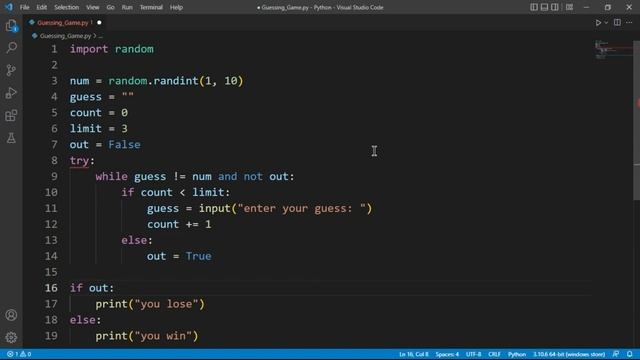The height and width of the screenshot is (360, 640).
Task: Click the 'True' value on line 14
Action: tap(199, 256)
